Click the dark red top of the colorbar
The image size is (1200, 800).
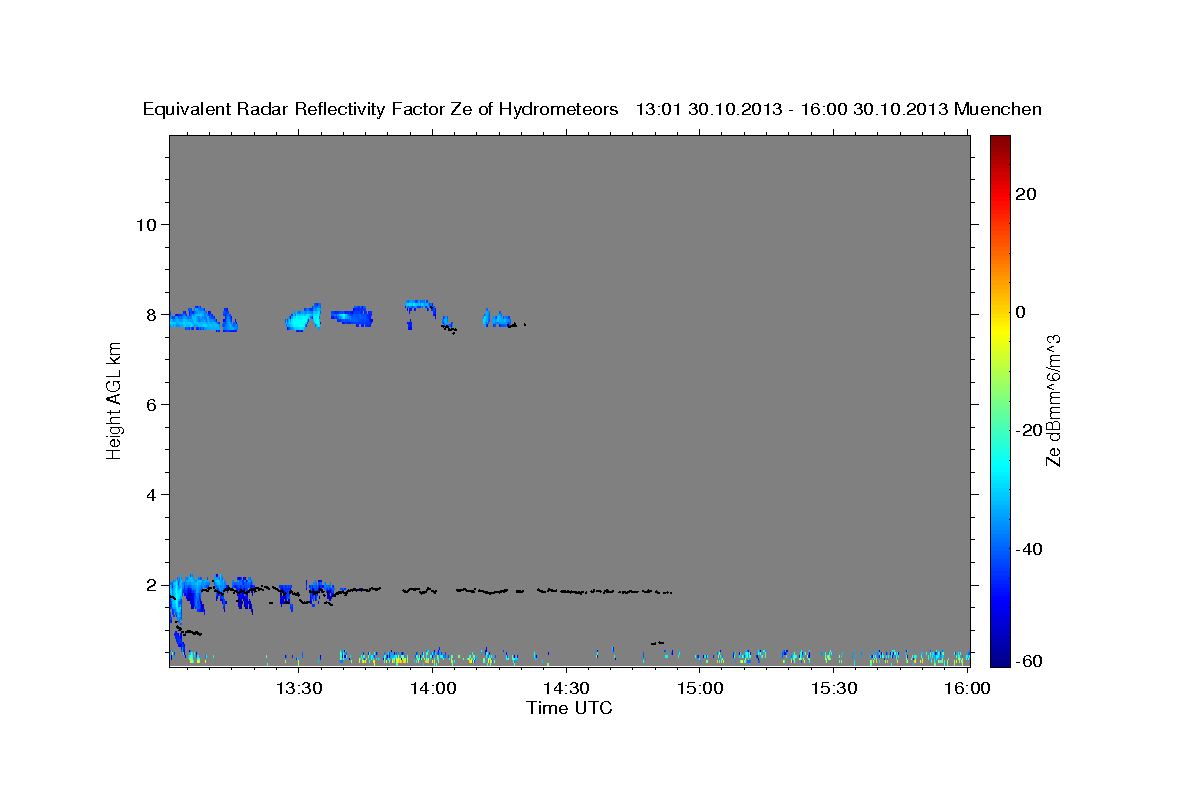(1000, 142)
